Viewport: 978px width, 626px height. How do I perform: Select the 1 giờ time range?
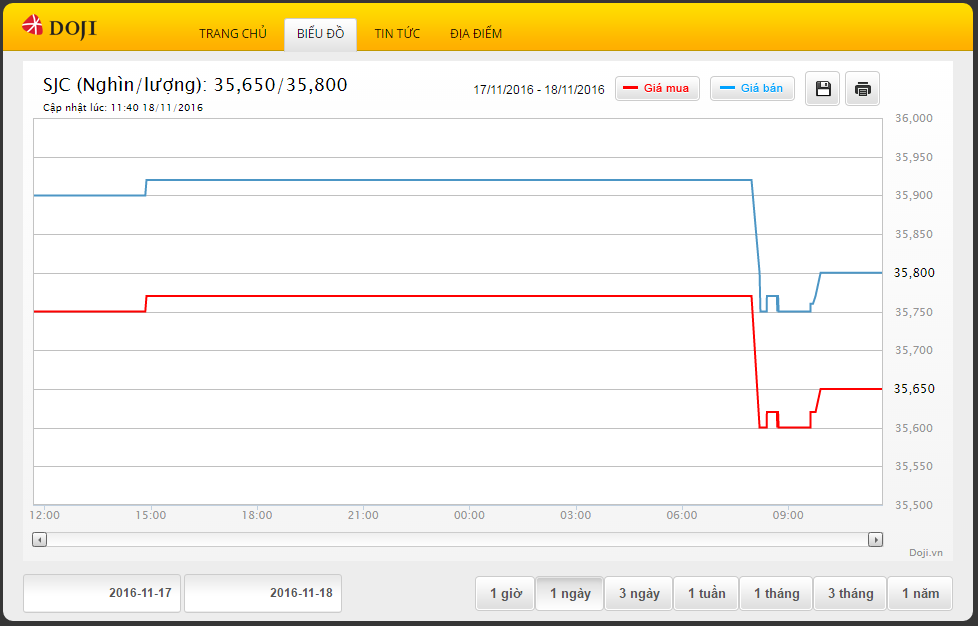tap(505, 593)
